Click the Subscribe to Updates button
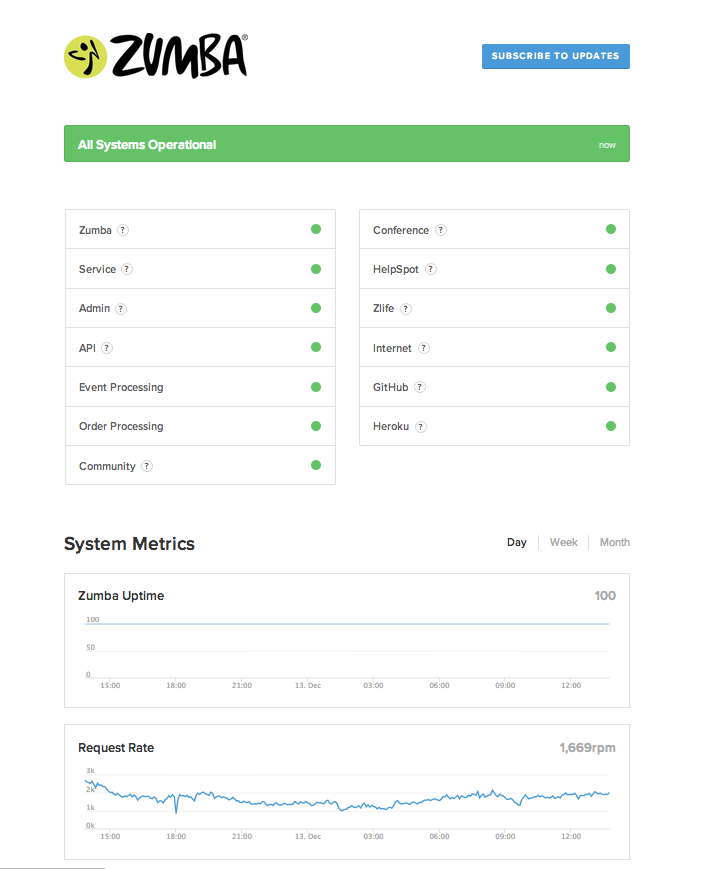The height and width of the screenshot is (869, 703). point(555,56)
